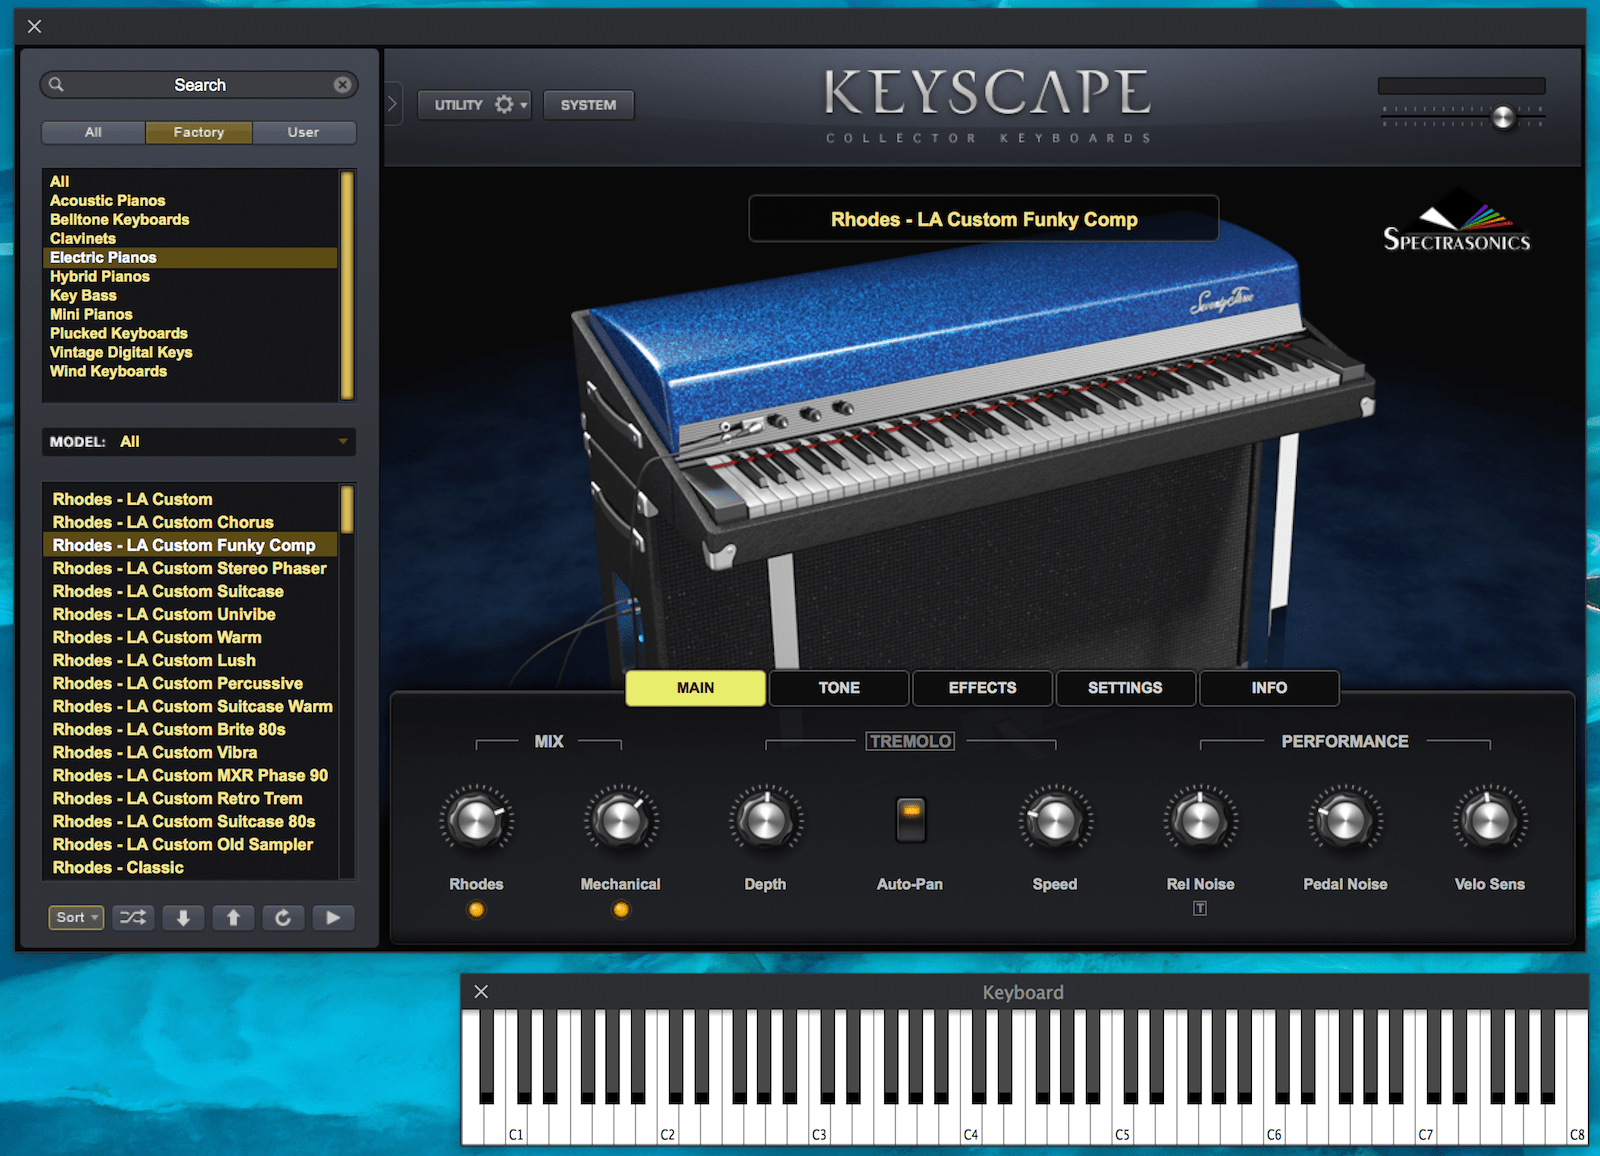Clear the search field with the X icon
The height and width of the screenshot is (1156, 1600).
(342, 85)
